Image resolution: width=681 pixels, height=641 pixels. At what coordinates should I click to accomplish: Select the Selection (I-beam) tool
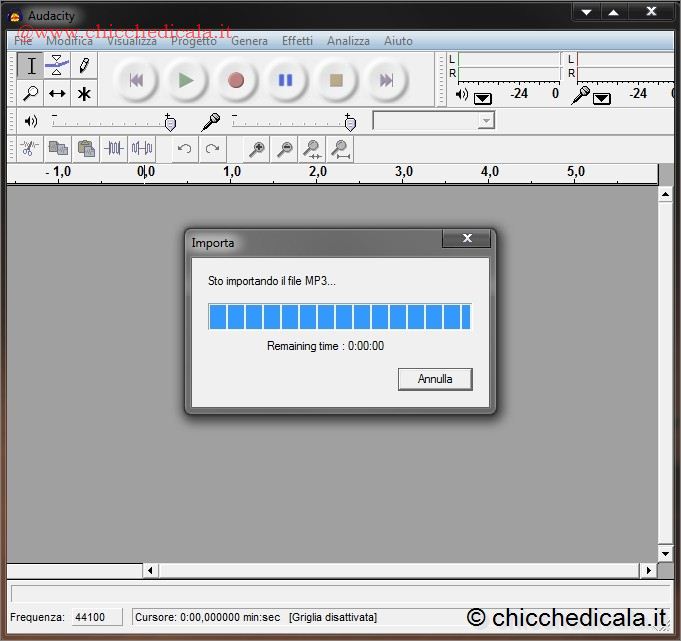[x=31, y=66]
